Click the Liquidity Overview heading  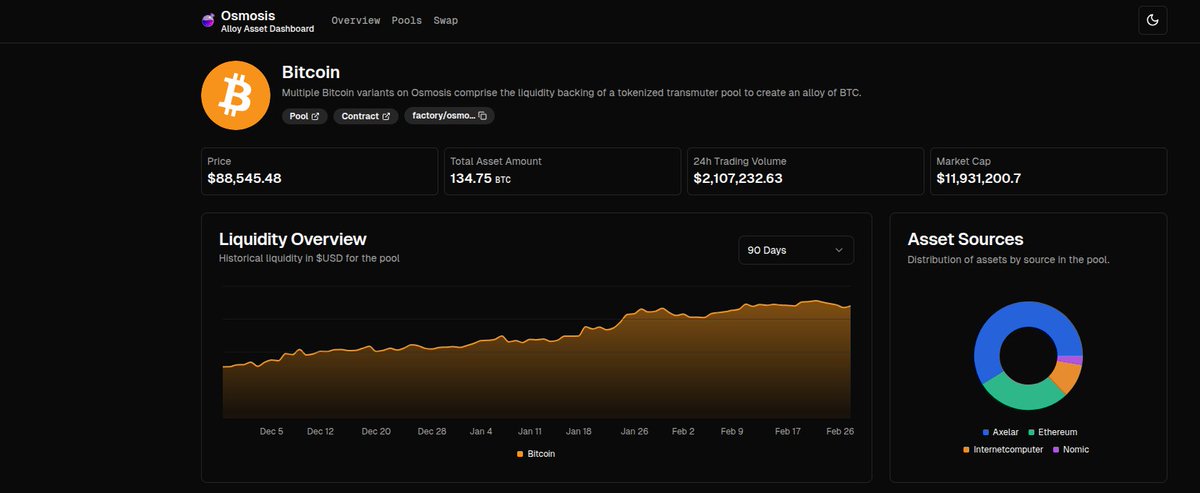click(x=293, y=239)
